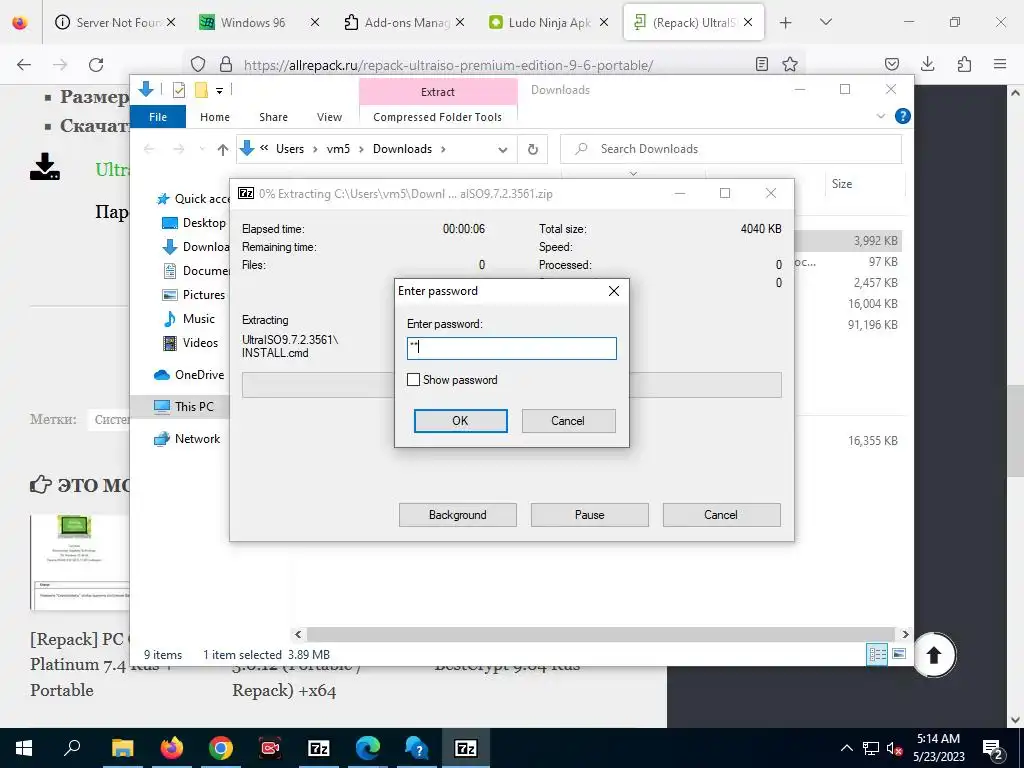Open Firefox extensions puzzle icon
1024x768 pixels.
pos(964,64)
